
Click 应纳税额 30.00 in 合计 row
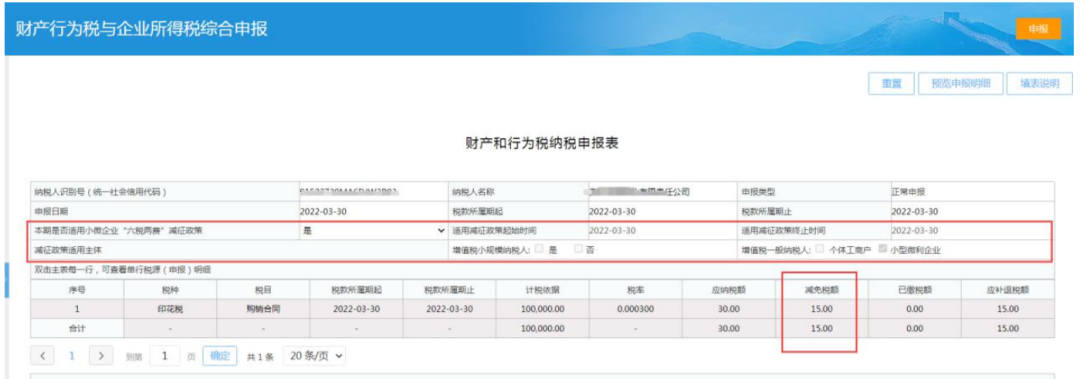point(728,329)
